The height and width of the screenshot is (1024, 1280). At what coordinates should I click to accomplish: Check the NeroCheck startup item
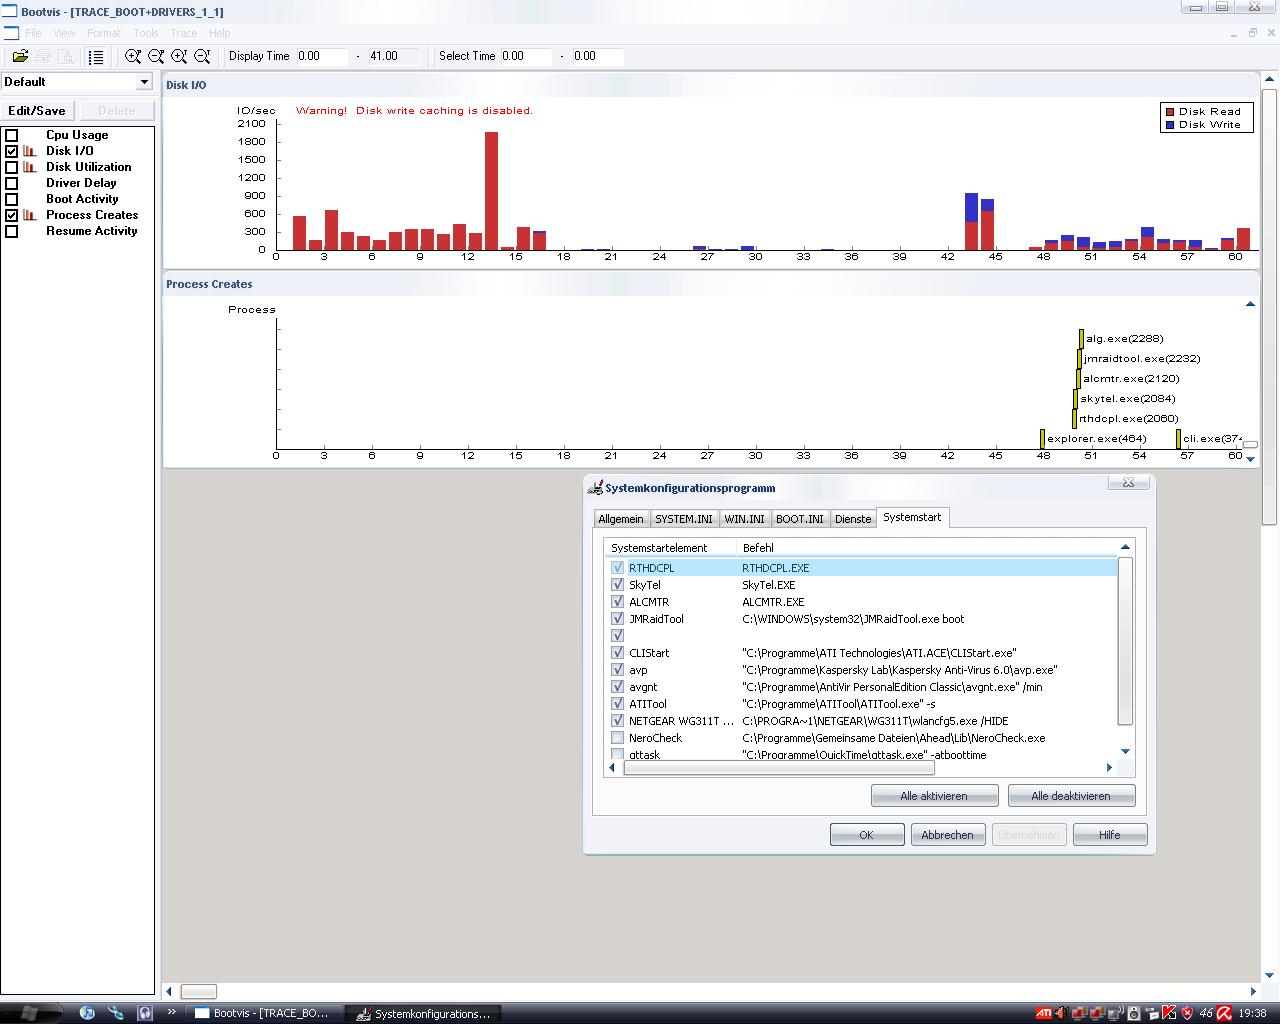coord(617,737)
